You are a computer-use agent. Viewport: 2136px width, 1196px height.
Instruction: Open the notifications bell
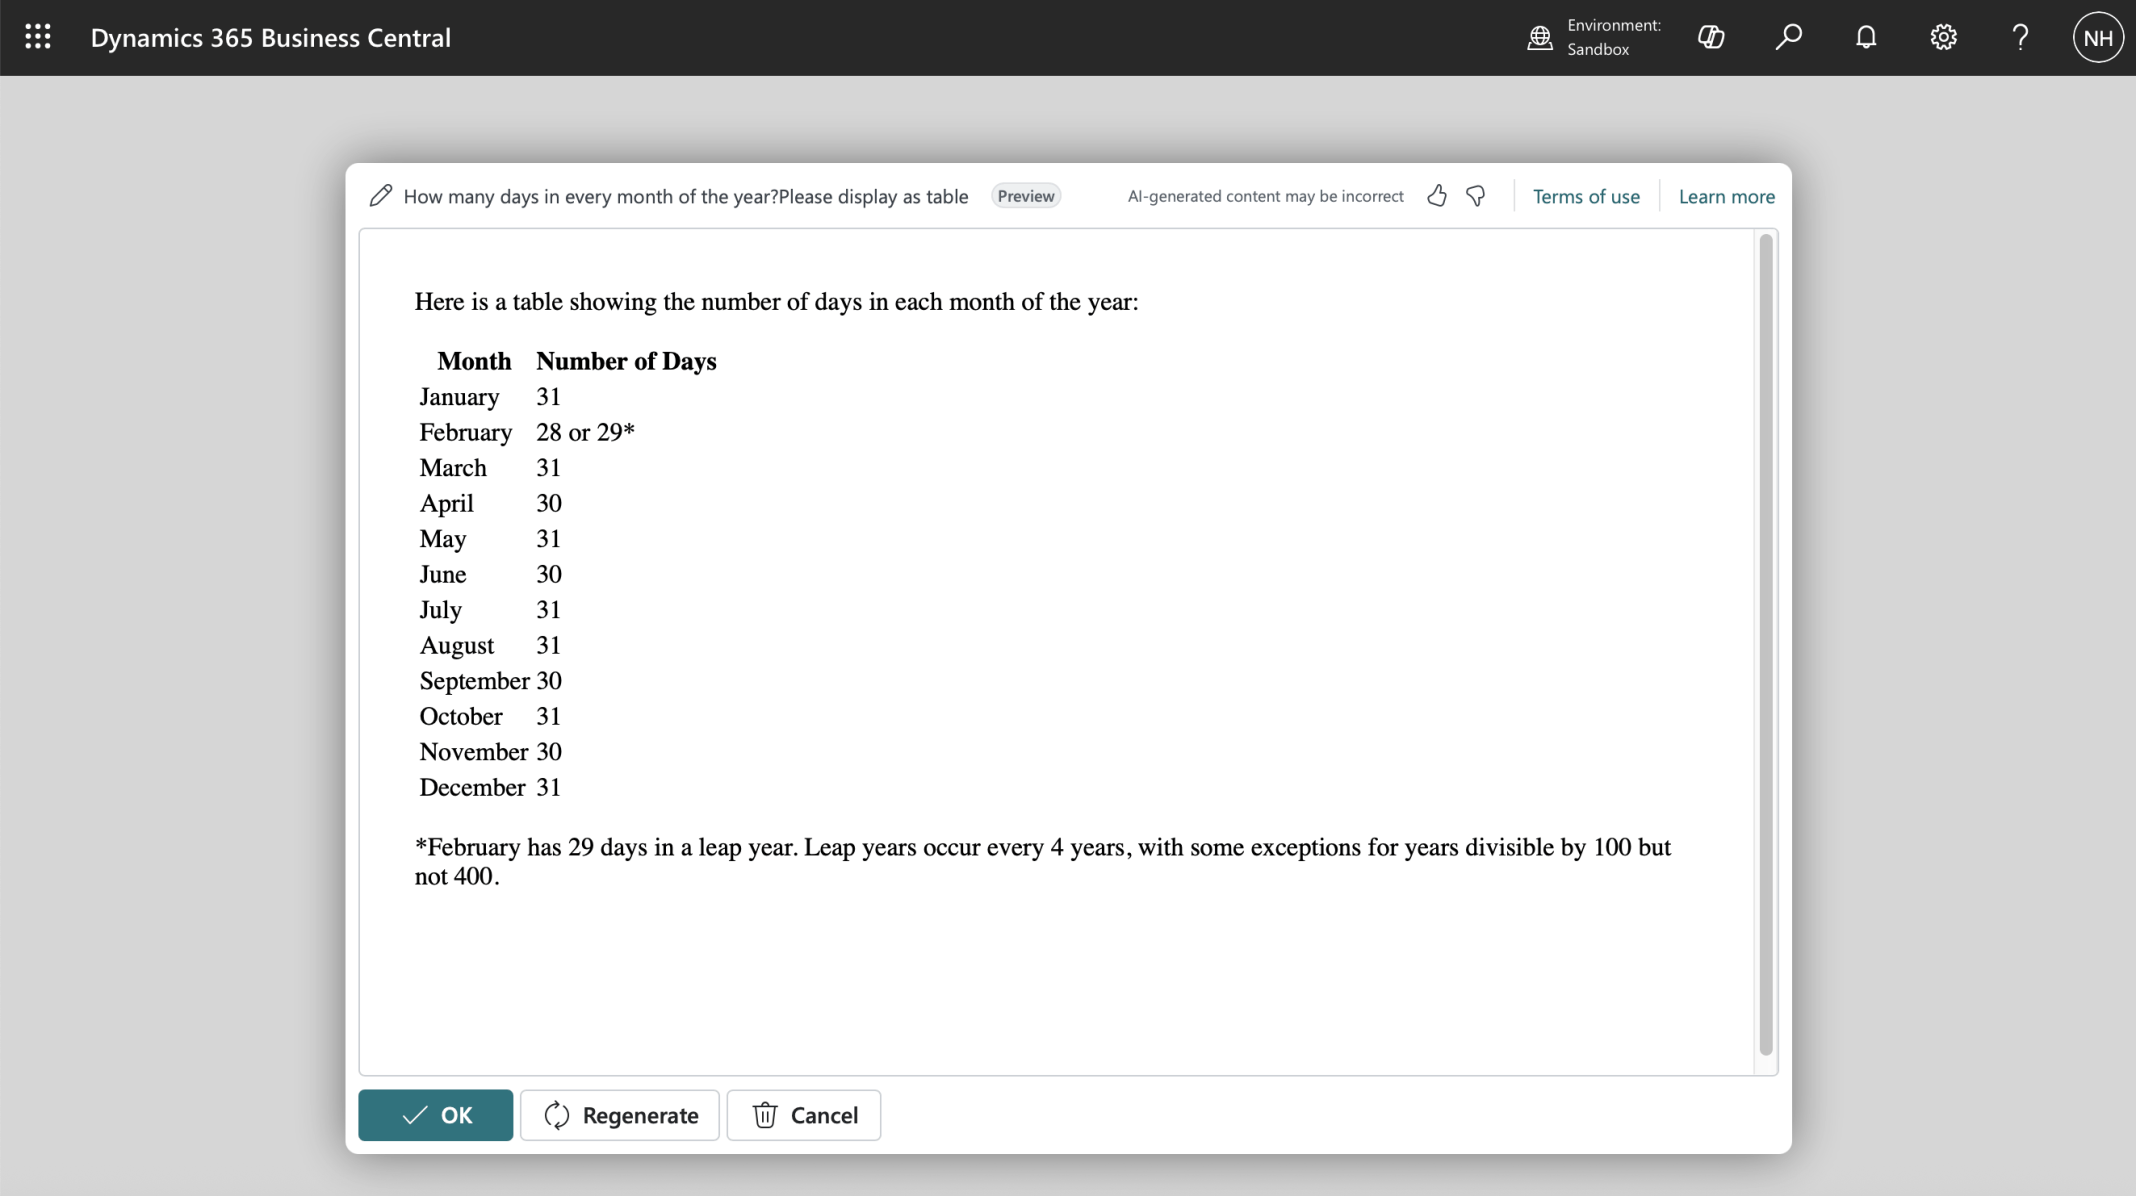(x=1866, y=37)
